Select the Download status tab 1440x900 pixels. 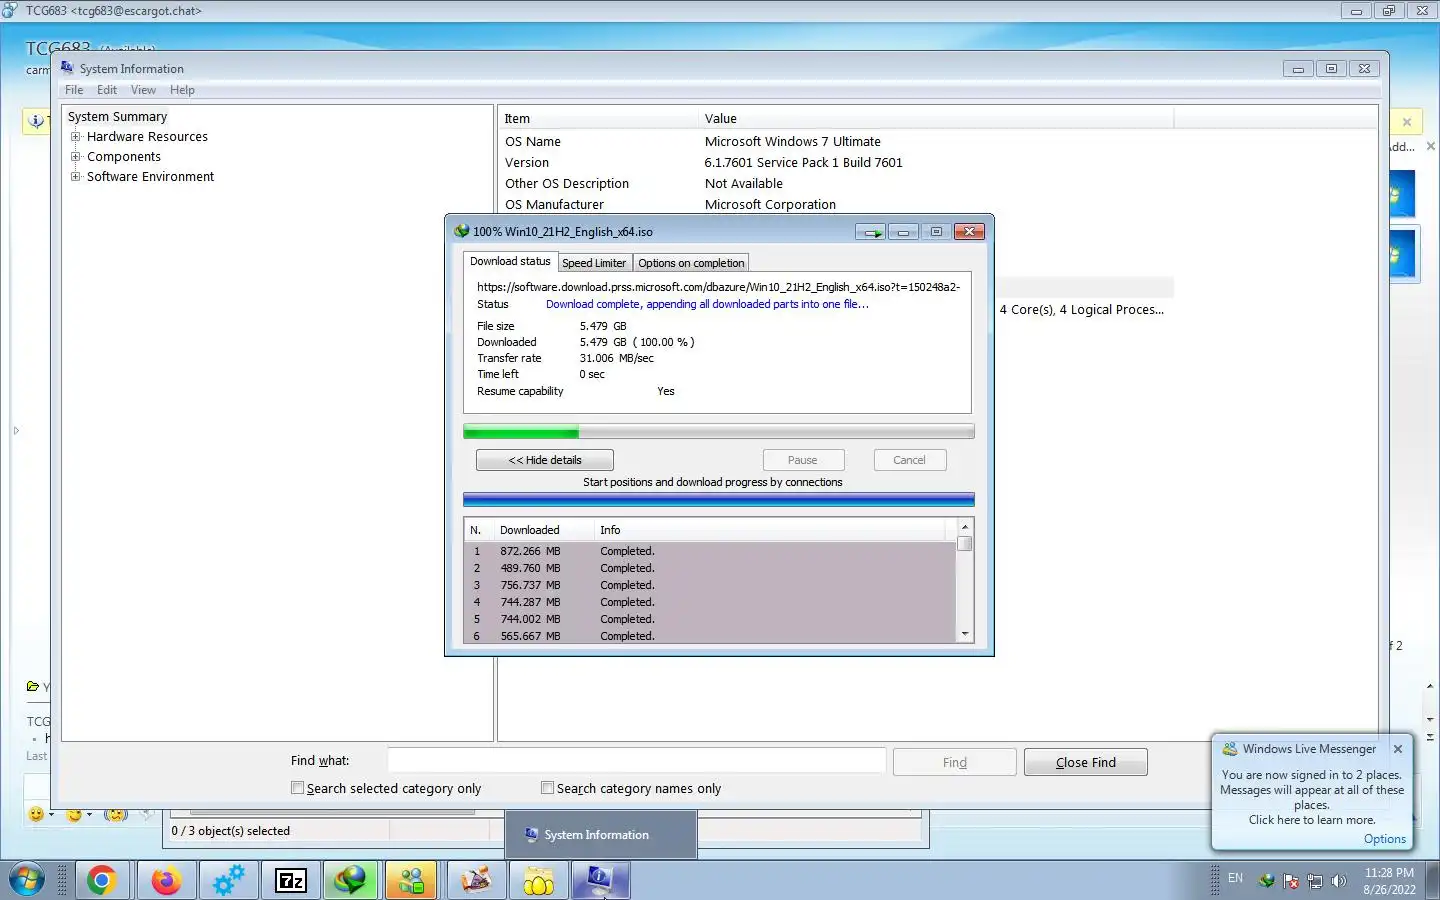[510, 261]
